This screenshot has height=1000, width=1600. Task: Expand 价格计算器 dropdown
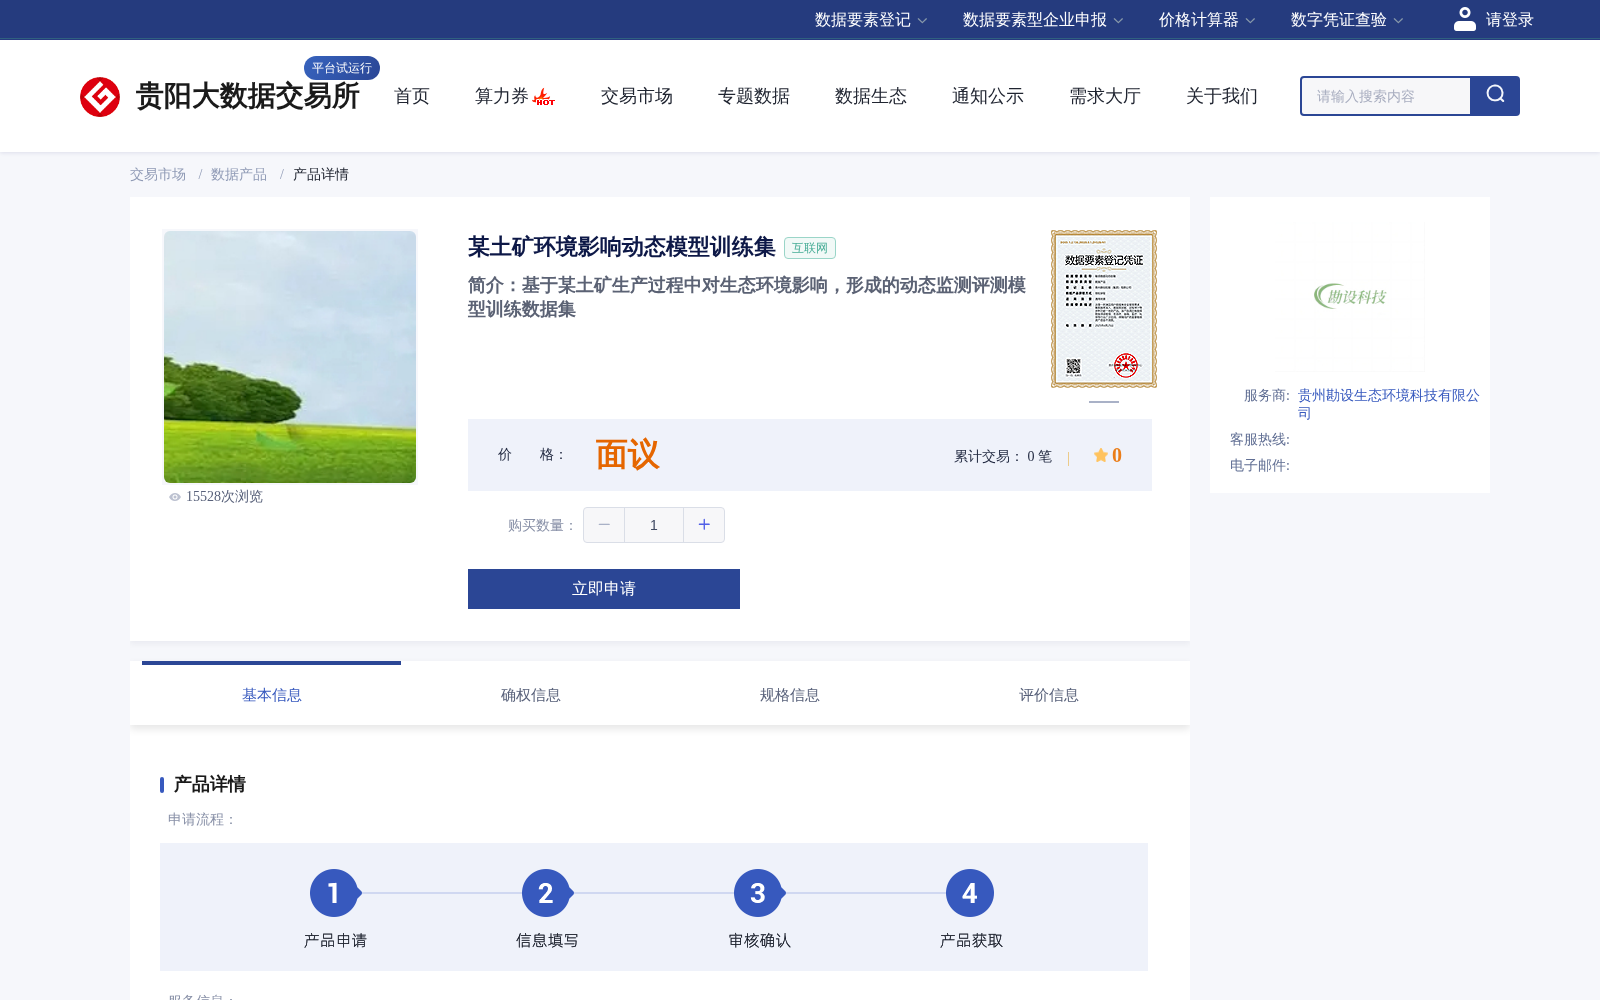pos(1207,20)
